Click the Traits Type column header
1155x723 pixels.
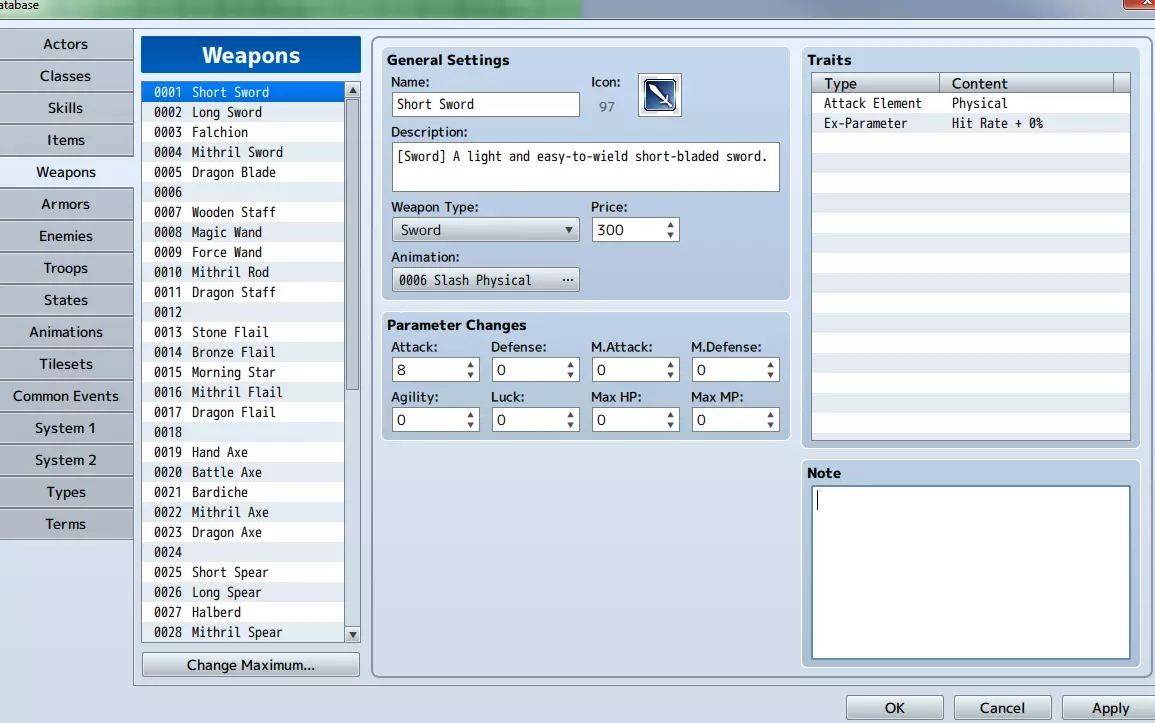876,83
